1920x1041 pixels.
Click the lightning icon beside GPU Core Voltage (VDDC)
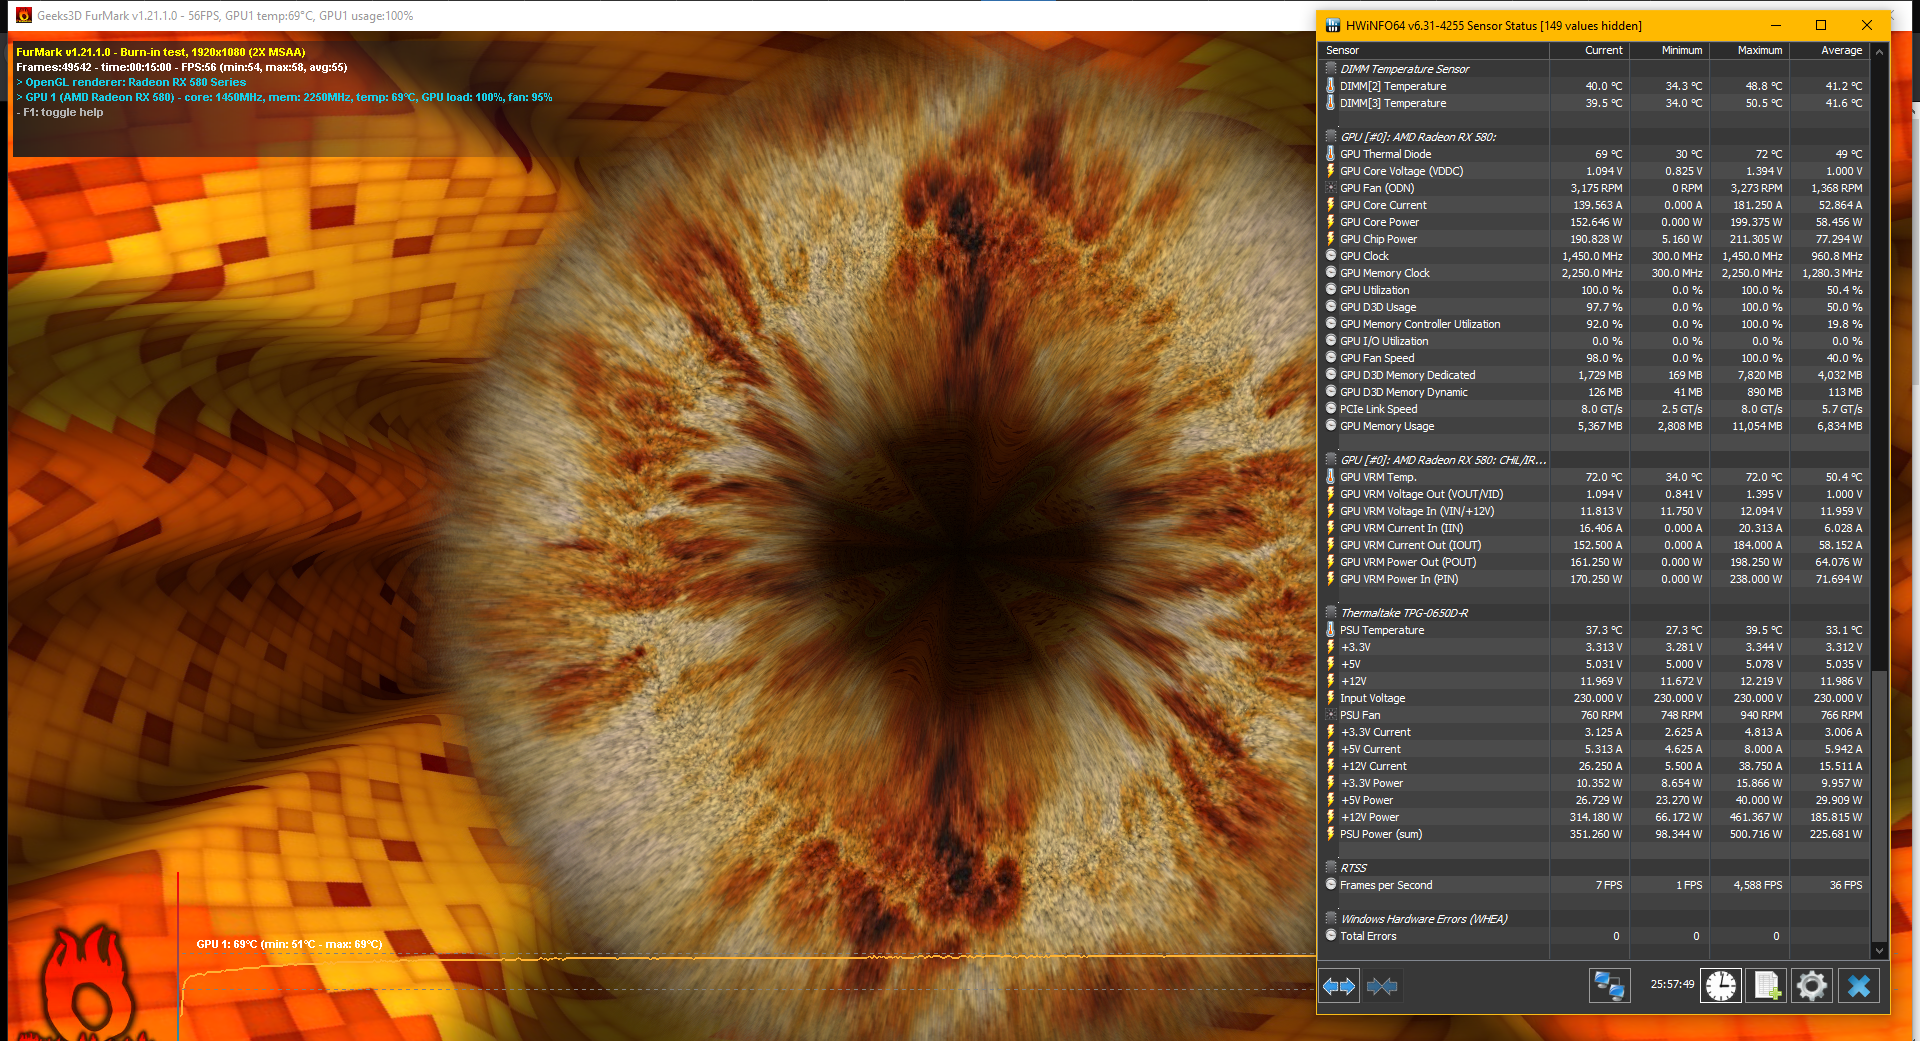[x=1330, y=171]
